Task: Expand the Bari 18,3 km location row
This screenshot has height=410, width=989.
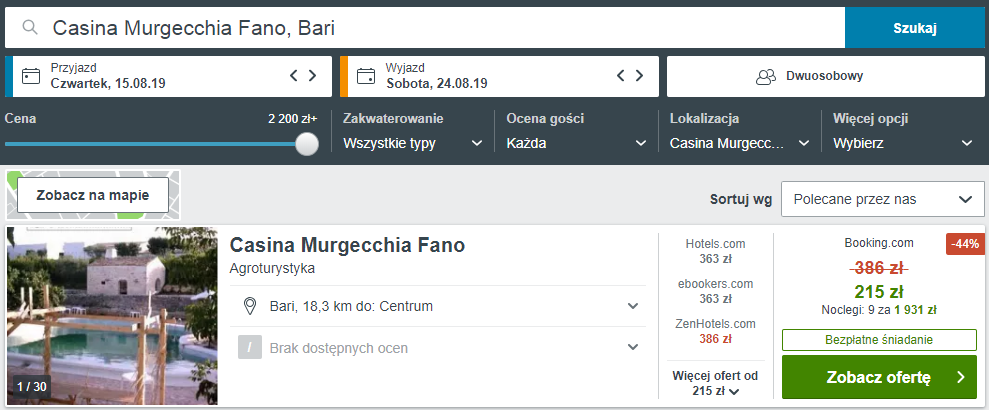Action: (438, 307)
